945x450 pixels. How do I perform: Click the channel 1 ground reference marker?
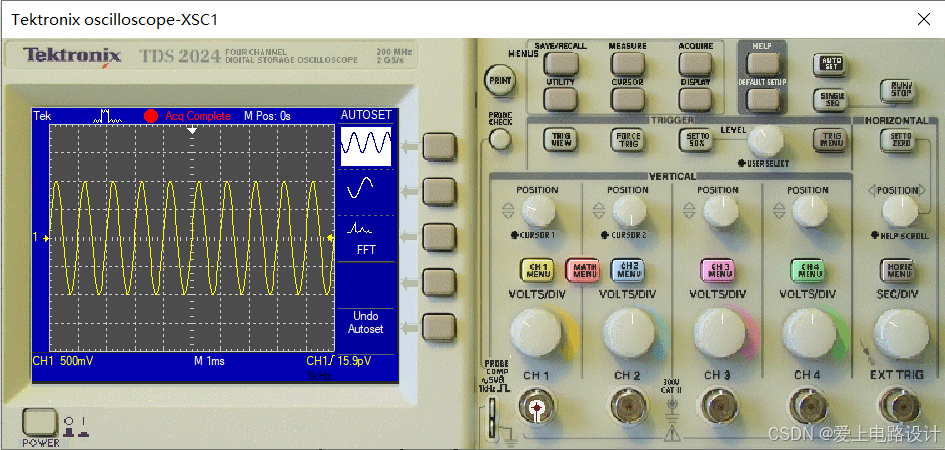pos(41,238)
